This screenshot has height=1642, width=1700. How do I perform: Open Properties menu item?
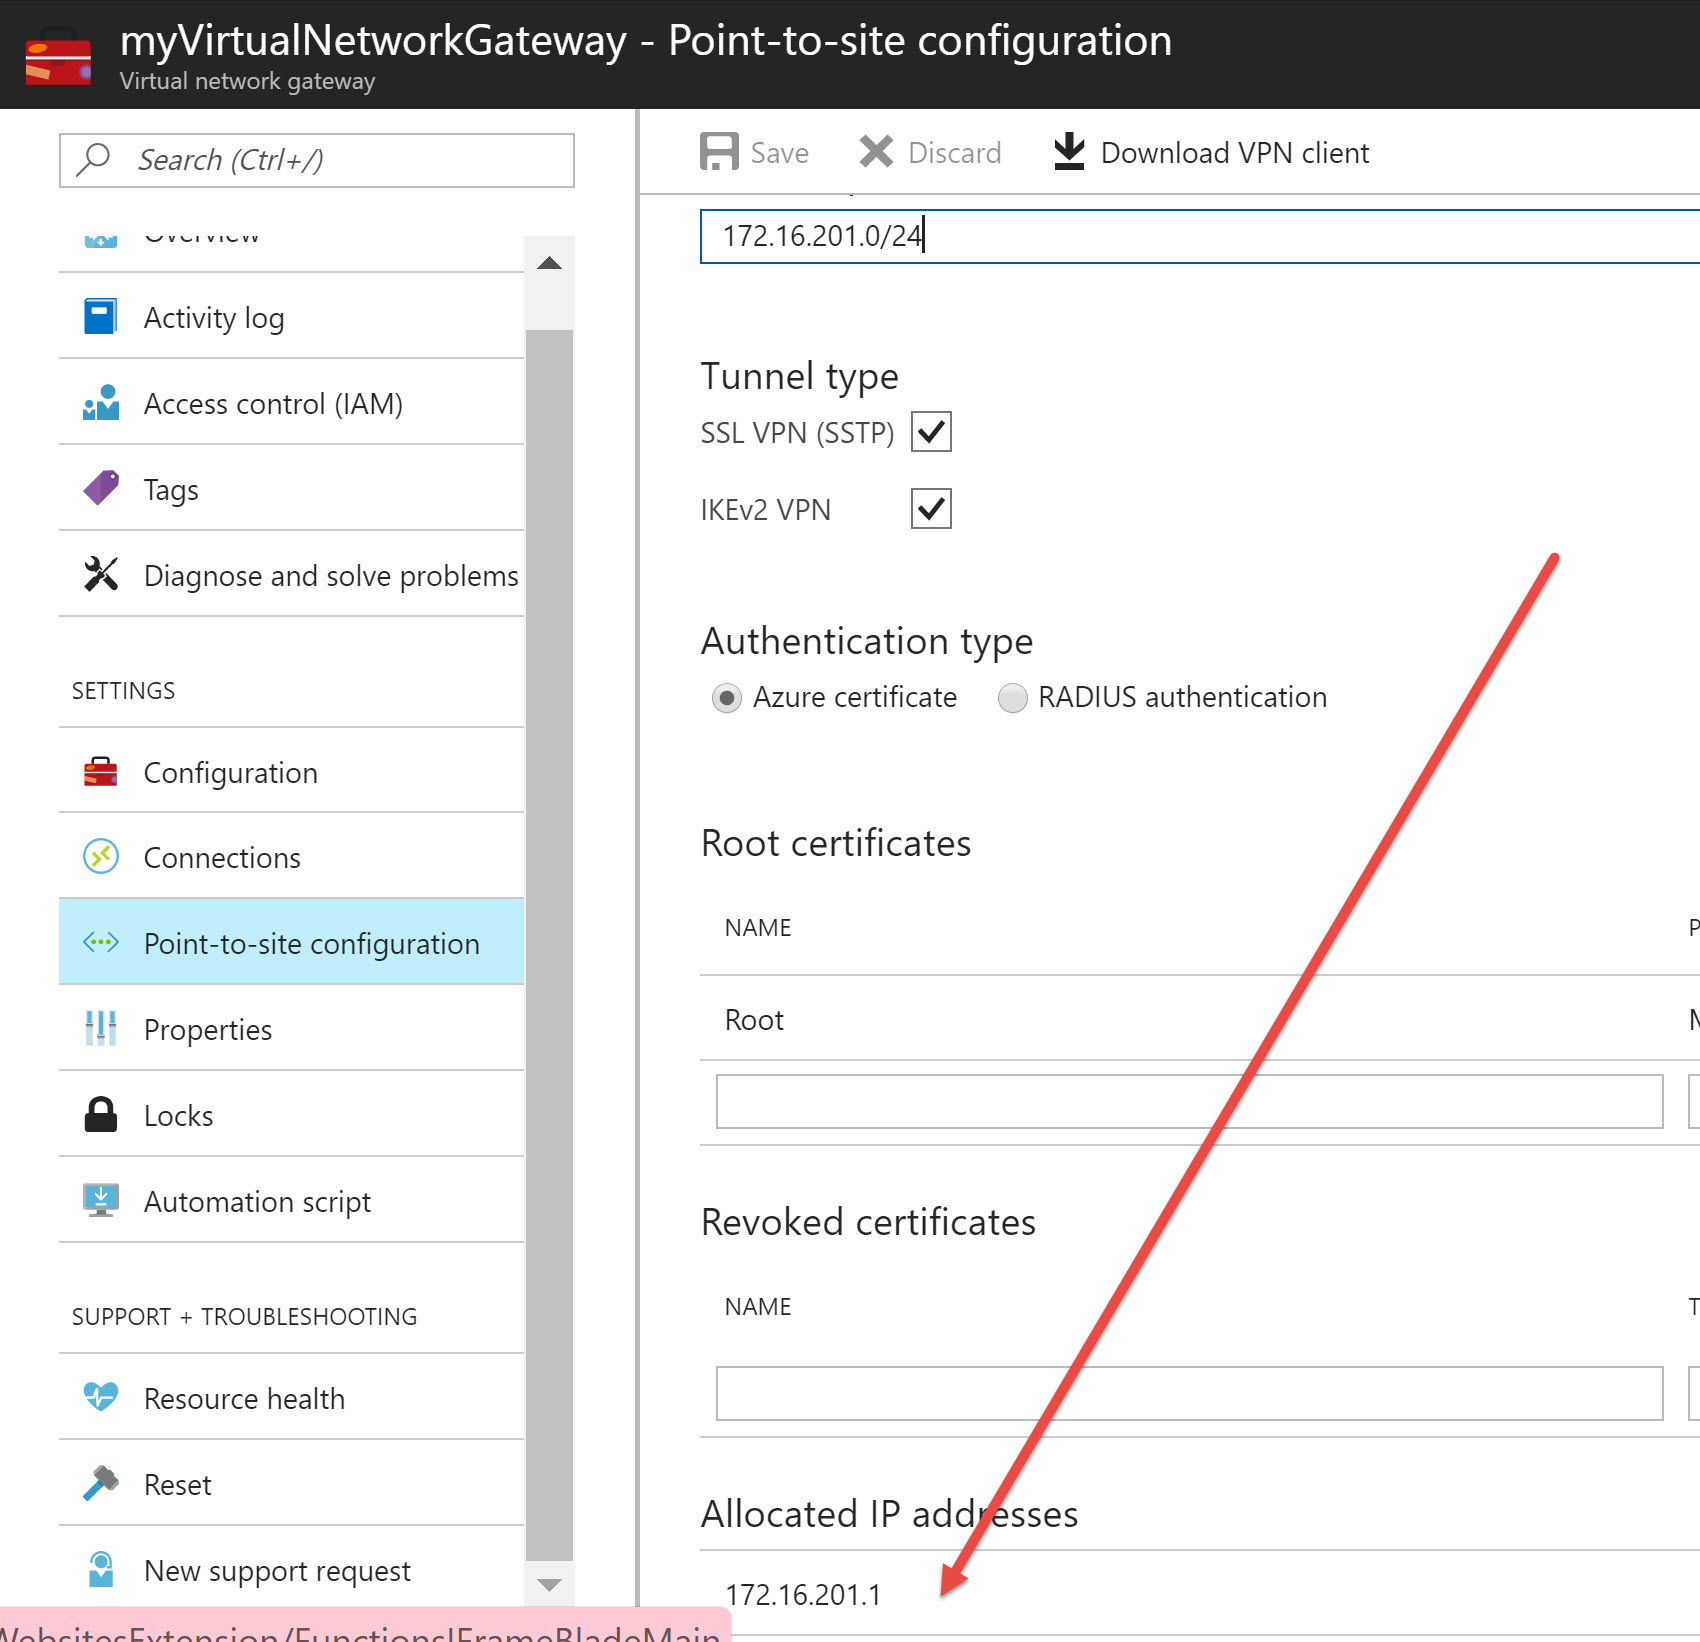pos(291,1028)
